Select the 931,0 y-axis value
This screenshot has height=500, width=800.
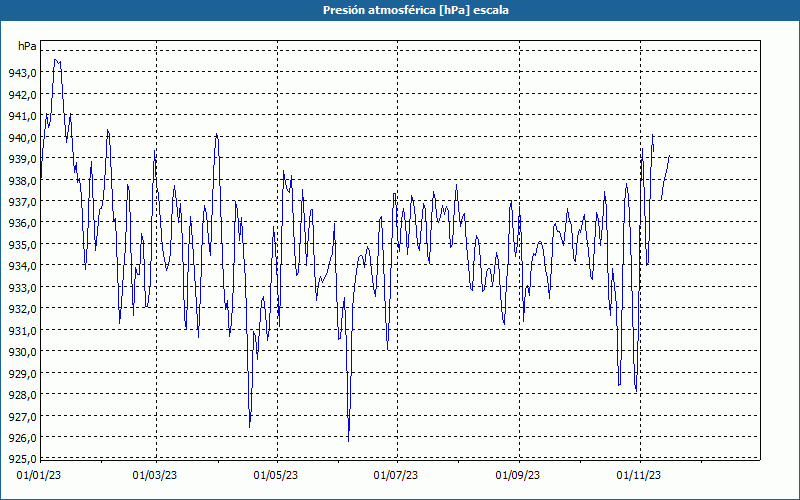(x=22, y=330)
